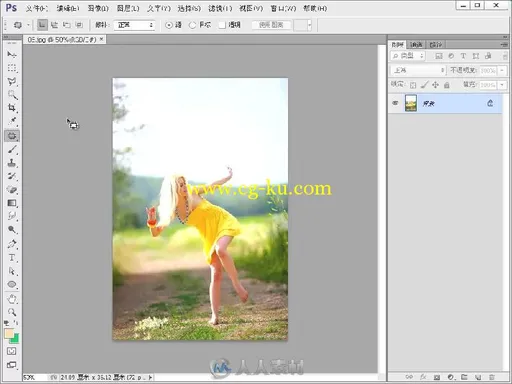Select the Ellipse shape tool
The width and height of the screenshot is (512, 384).
12,284
